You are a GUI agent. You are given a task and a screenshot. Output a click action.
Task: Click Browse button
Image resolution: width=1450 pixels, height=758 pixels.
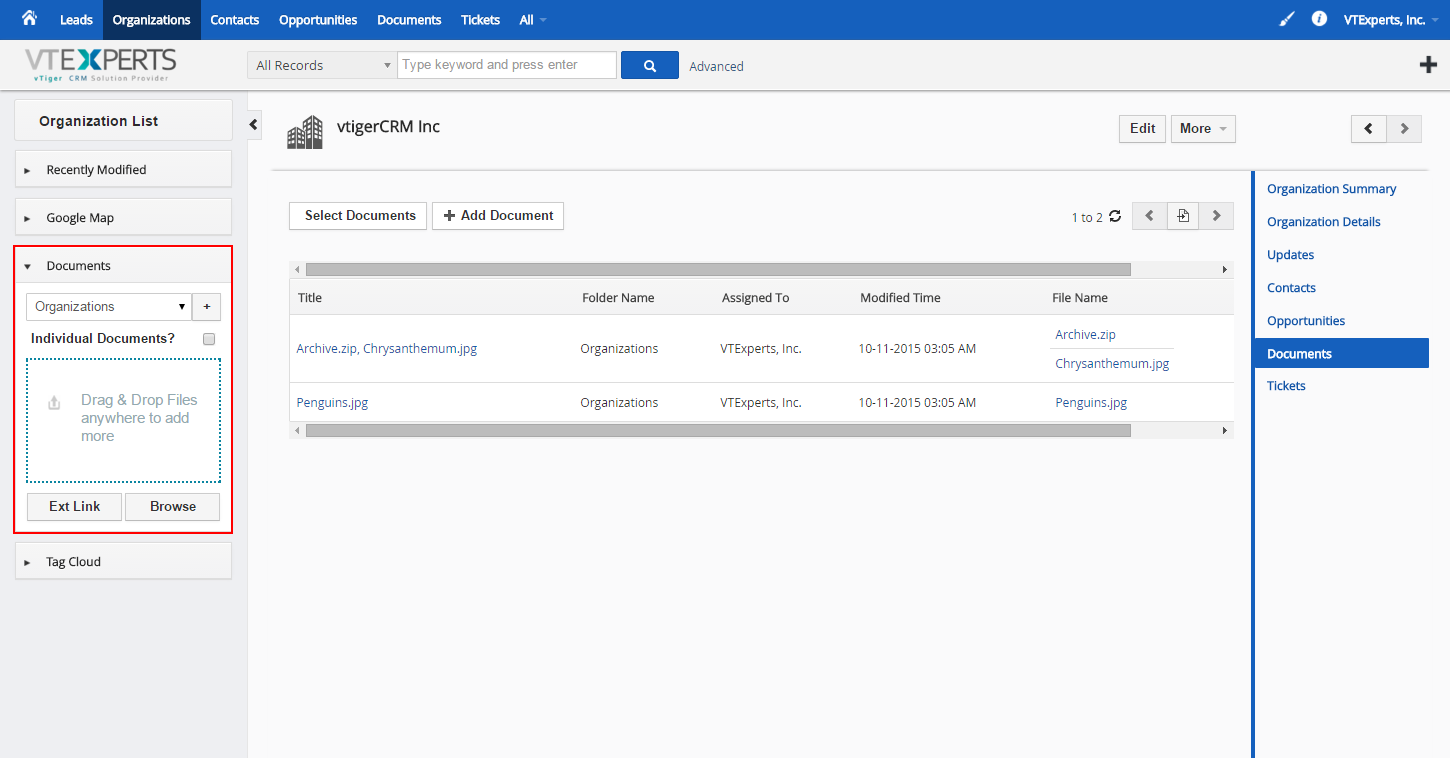tap(173, 506)
